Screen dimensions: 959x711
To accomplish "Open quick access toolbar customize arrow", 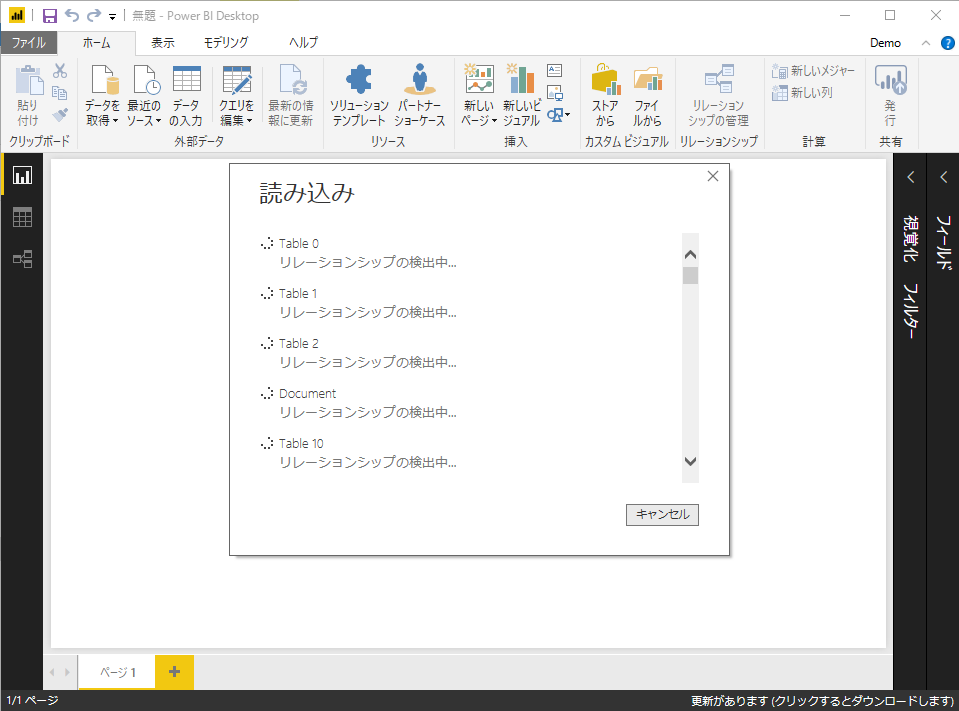I will pos(113,17).
